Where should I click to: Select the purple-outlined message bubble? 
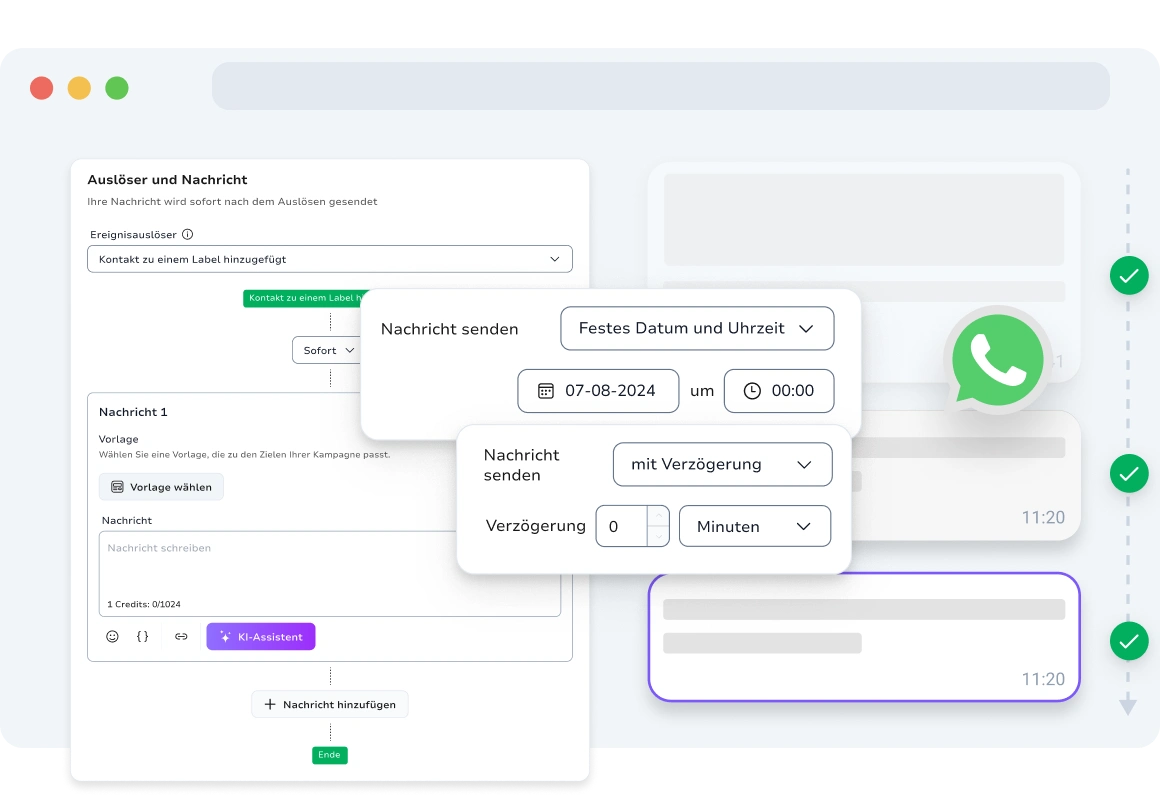pos(864,637)
